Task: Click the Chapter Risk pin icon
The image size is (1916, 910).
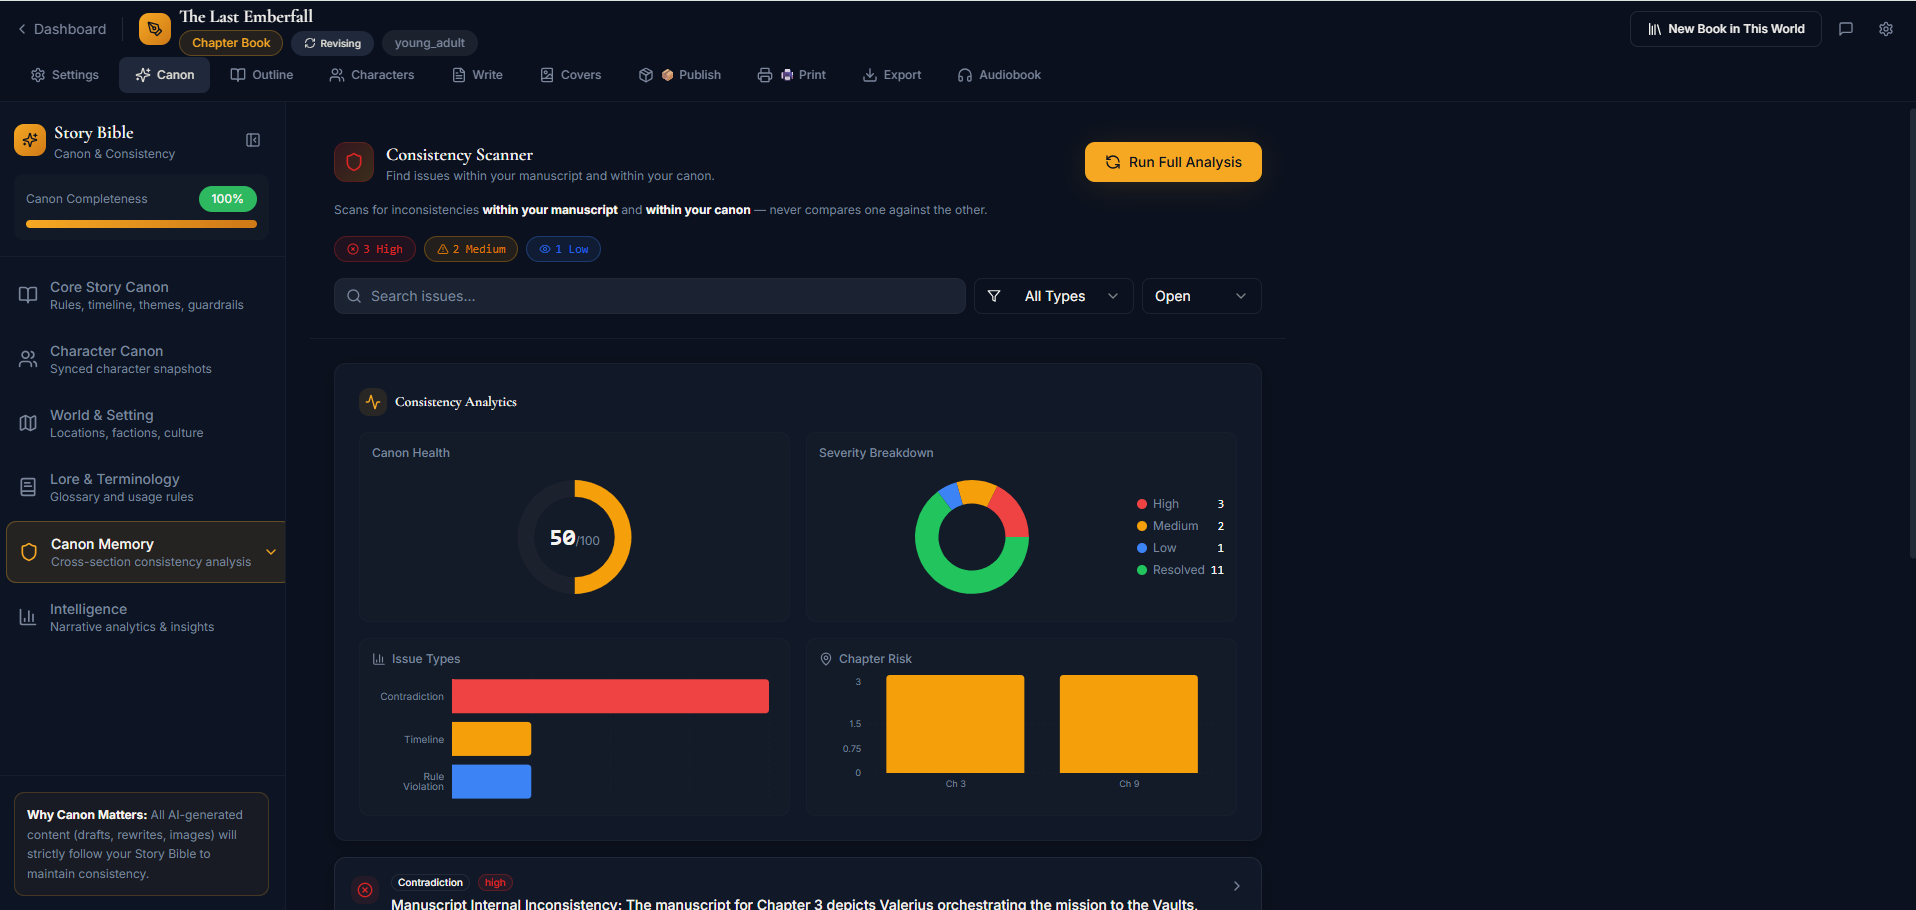Action: click(826, 659)
